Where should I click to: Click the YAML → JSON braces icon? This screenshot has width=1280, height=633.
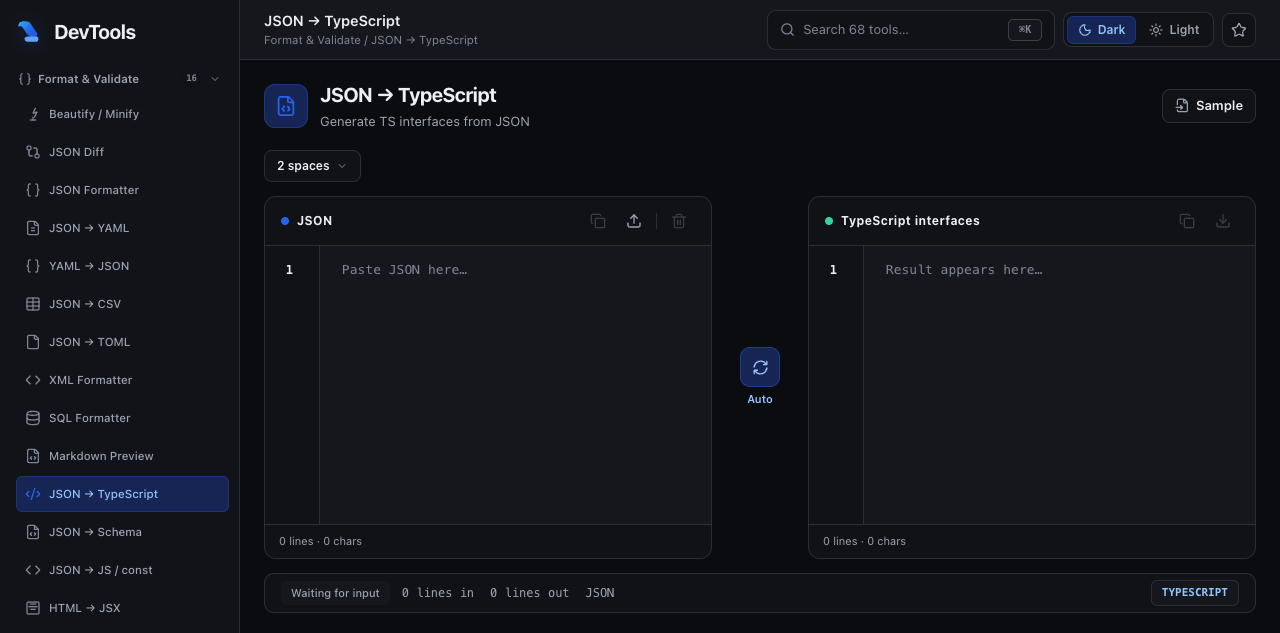pyautogui.click(x=32, y=266)
